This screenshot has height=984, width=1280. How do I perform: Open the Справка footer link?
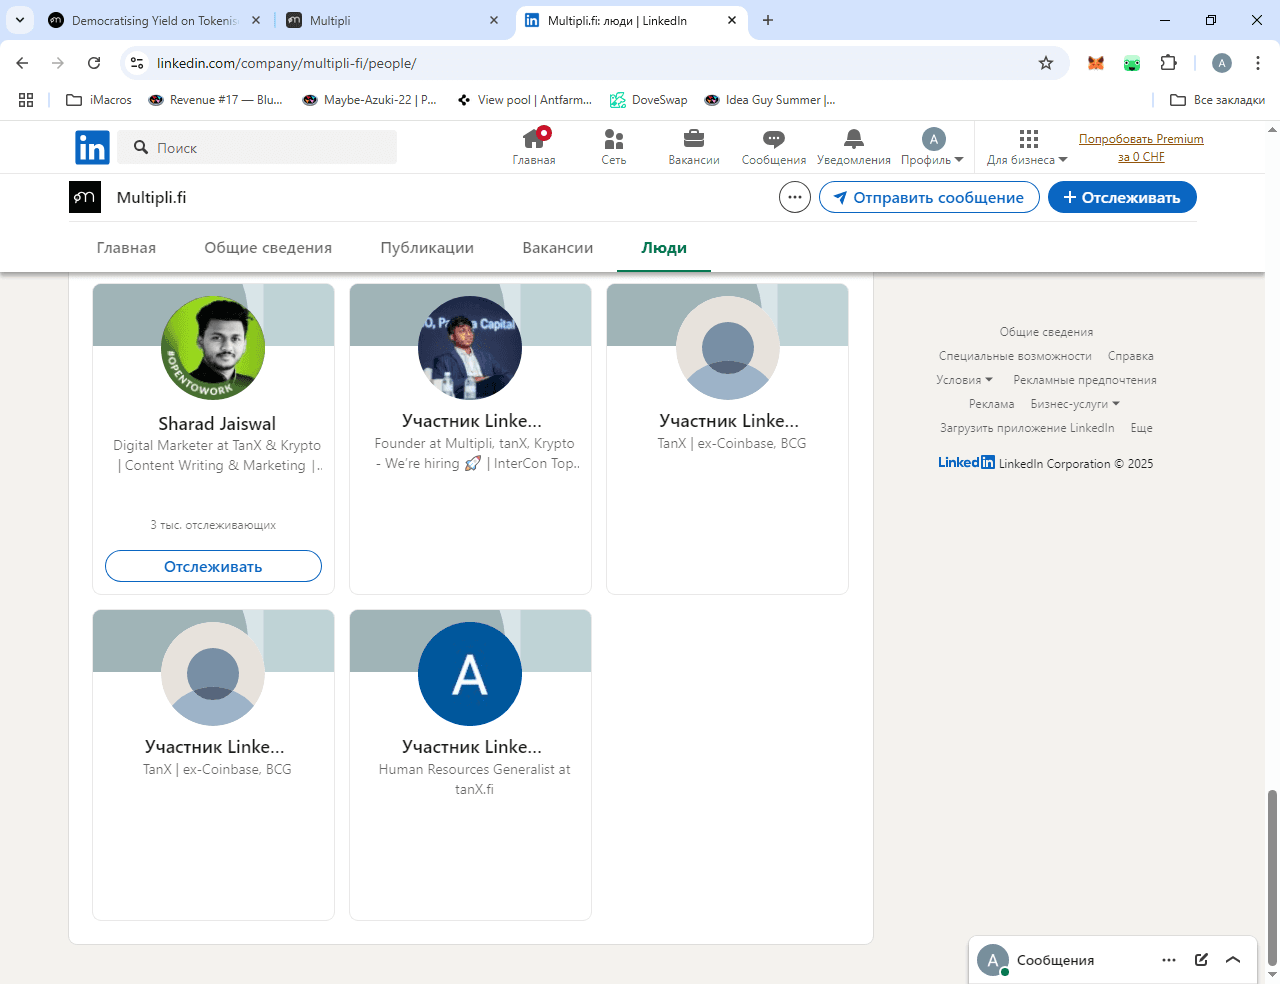click(x=1130, y=356)
